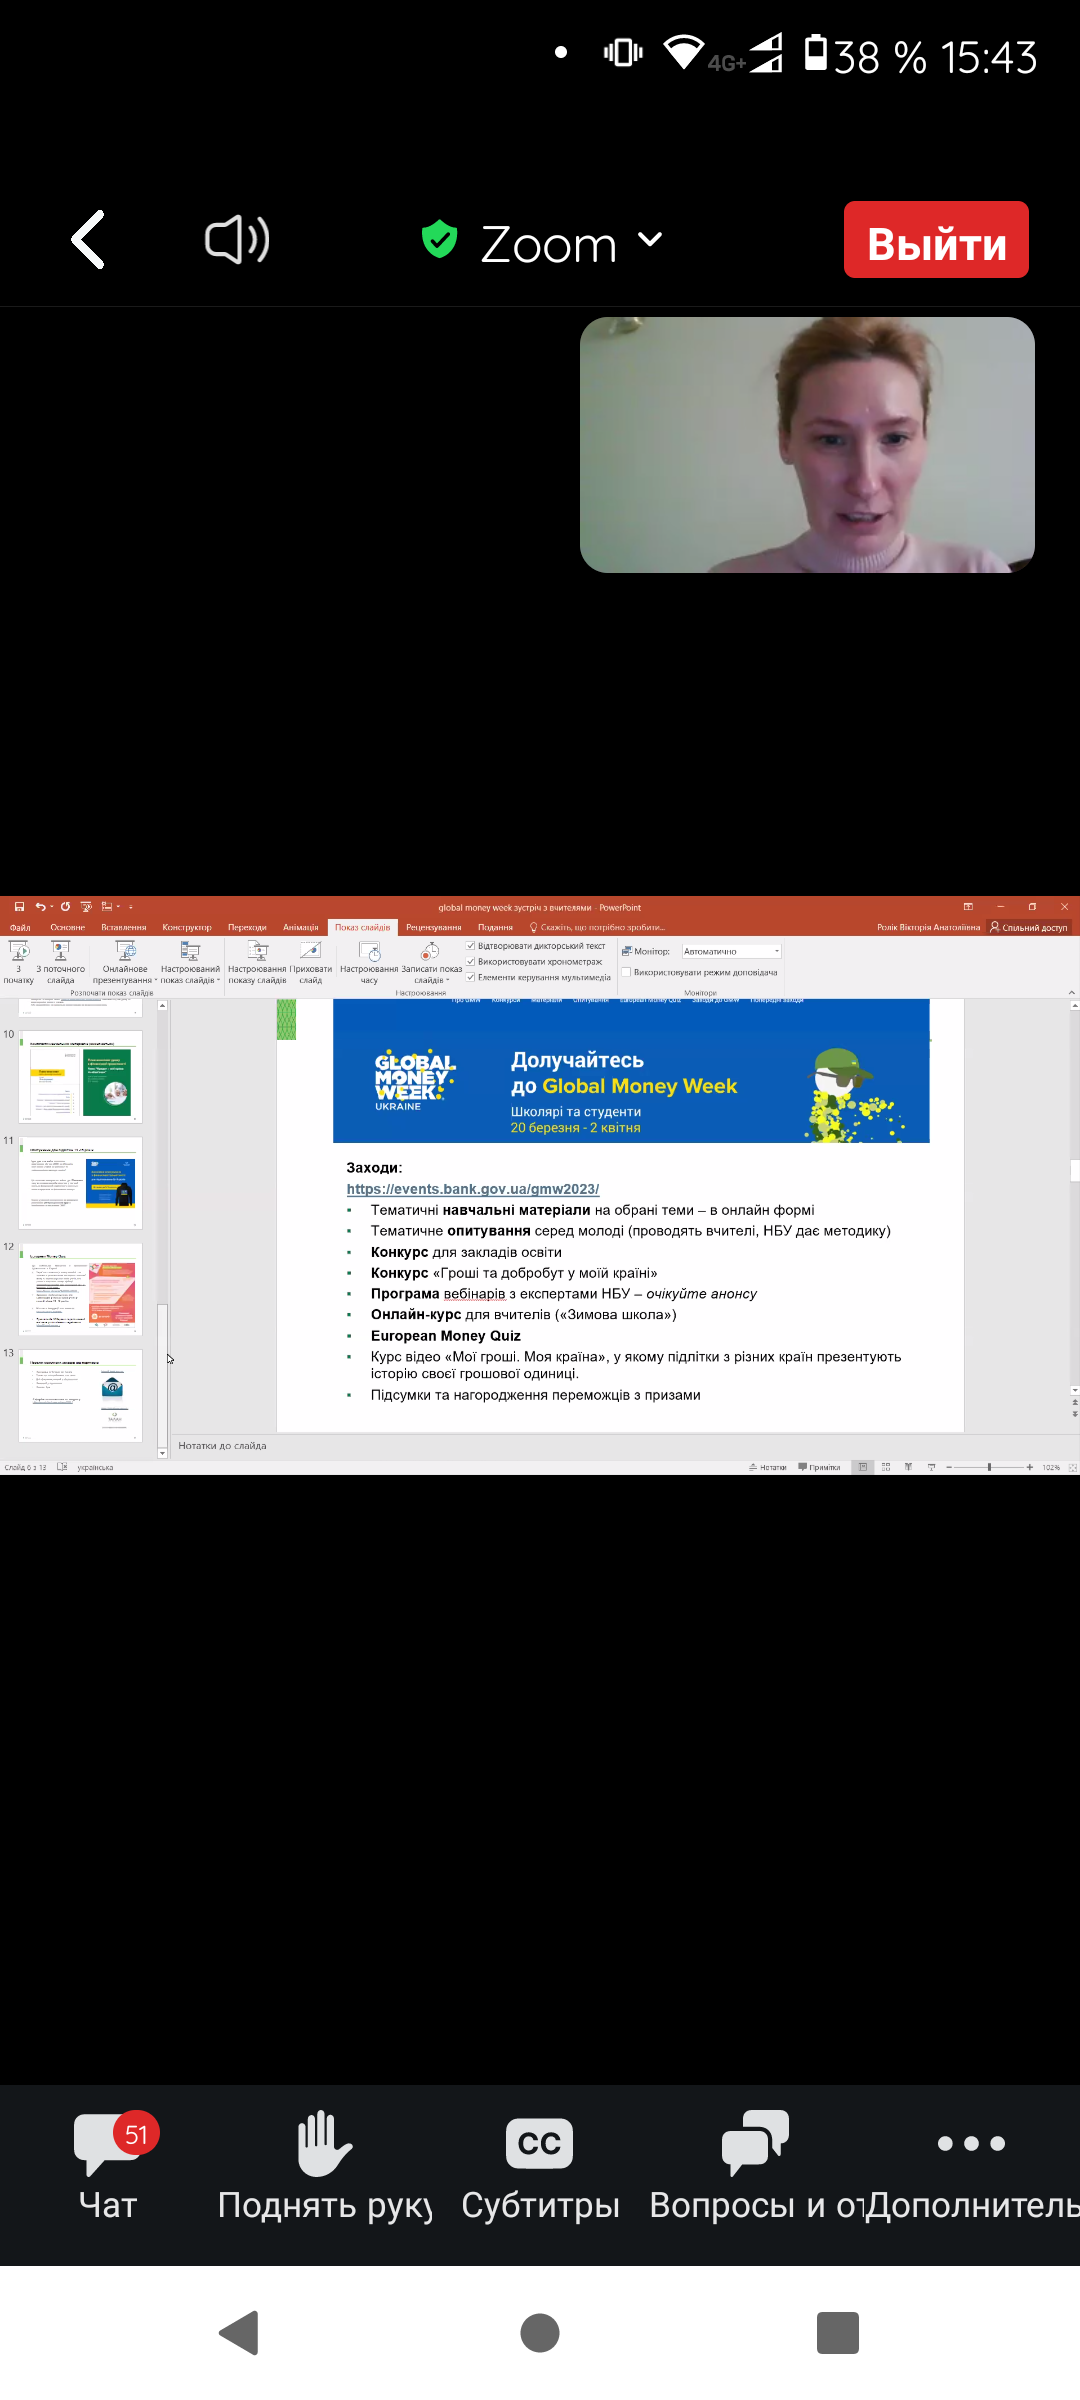
Task: Uncheck Використовувати хронометраж option
Action: click(471, 962)
